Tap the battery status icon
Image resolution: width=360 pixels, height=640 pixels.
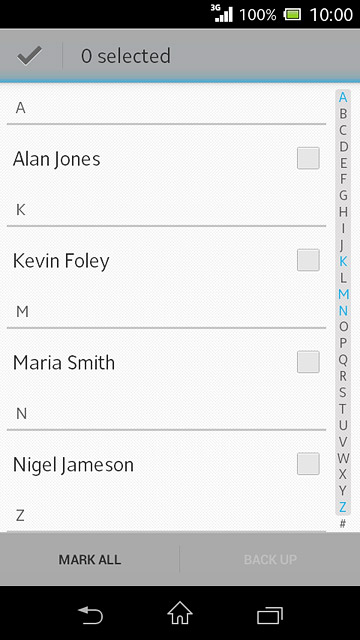click(x=292, y=15)
